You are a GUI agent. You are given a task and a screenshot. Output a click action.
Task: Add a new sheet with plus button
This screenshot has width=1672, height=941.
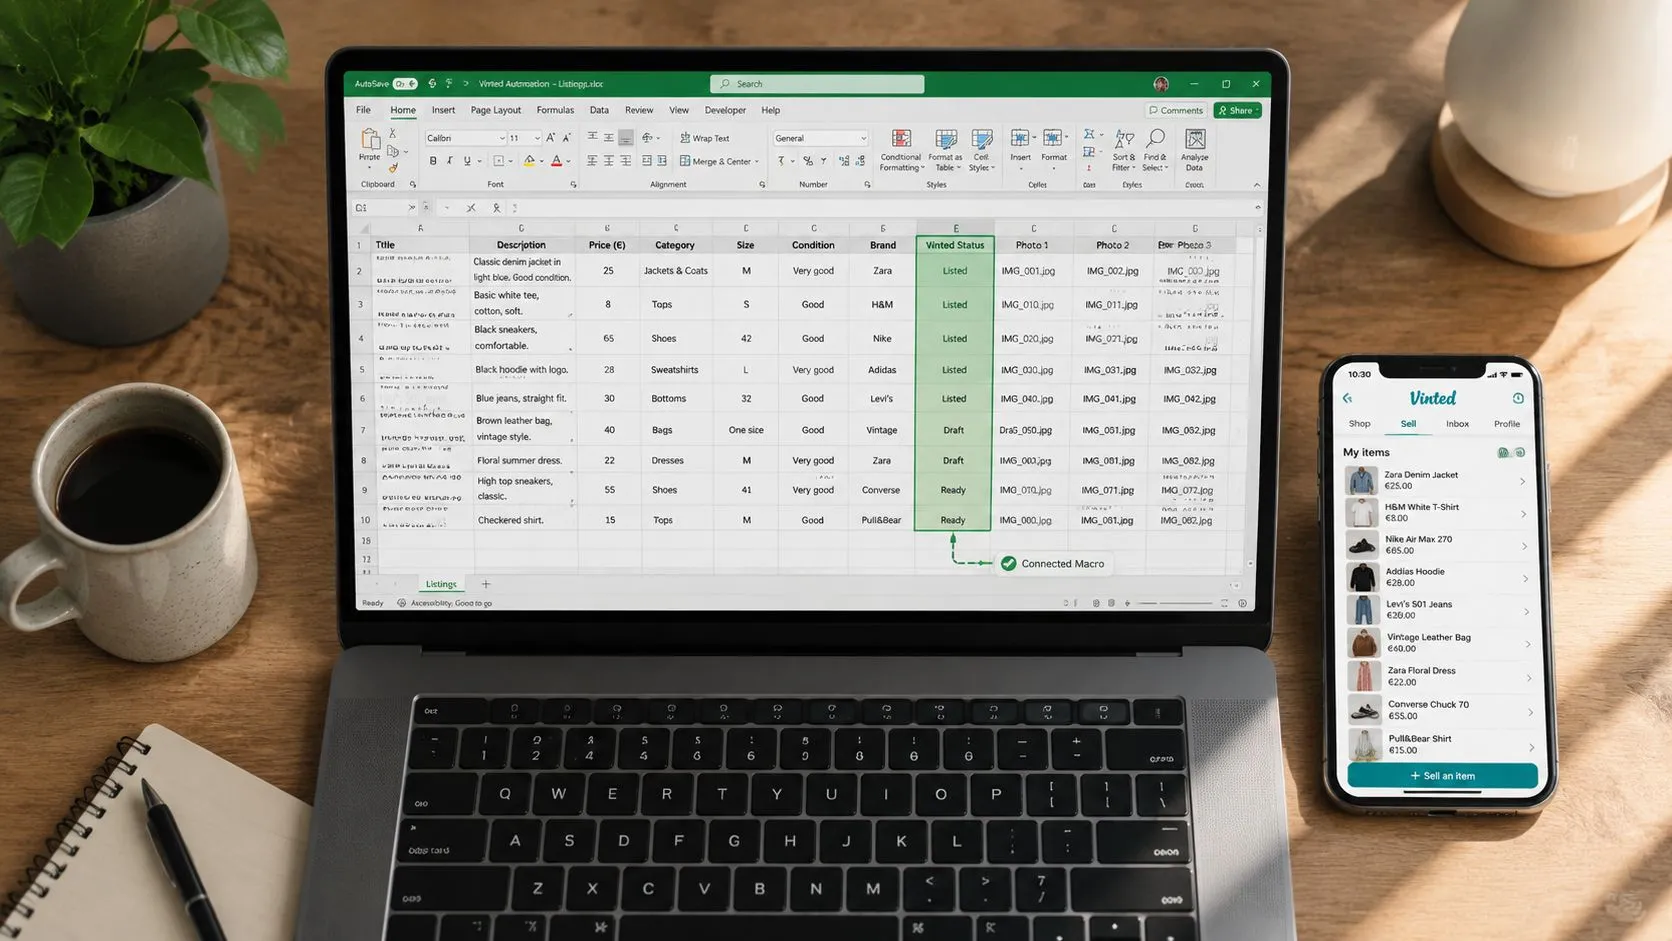(486, 584)
